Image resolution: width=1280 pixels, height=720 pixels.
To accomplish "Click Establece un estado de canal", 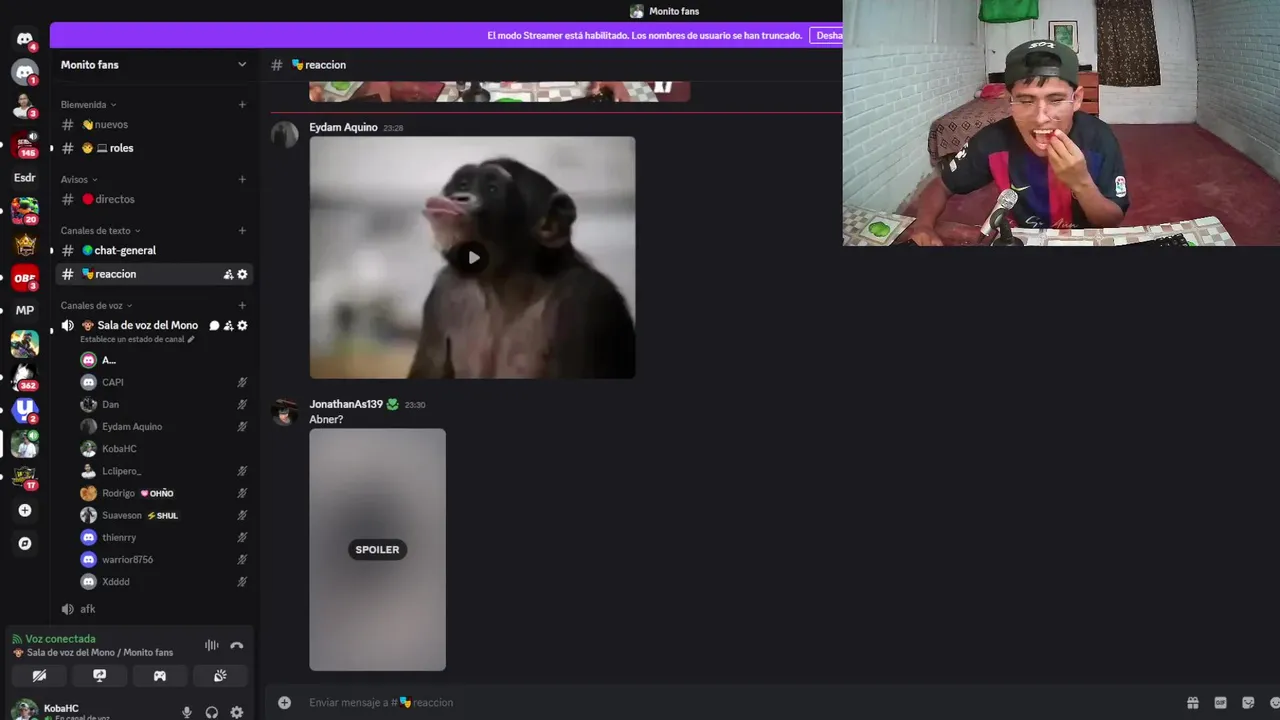I will [x=137, y=339].
